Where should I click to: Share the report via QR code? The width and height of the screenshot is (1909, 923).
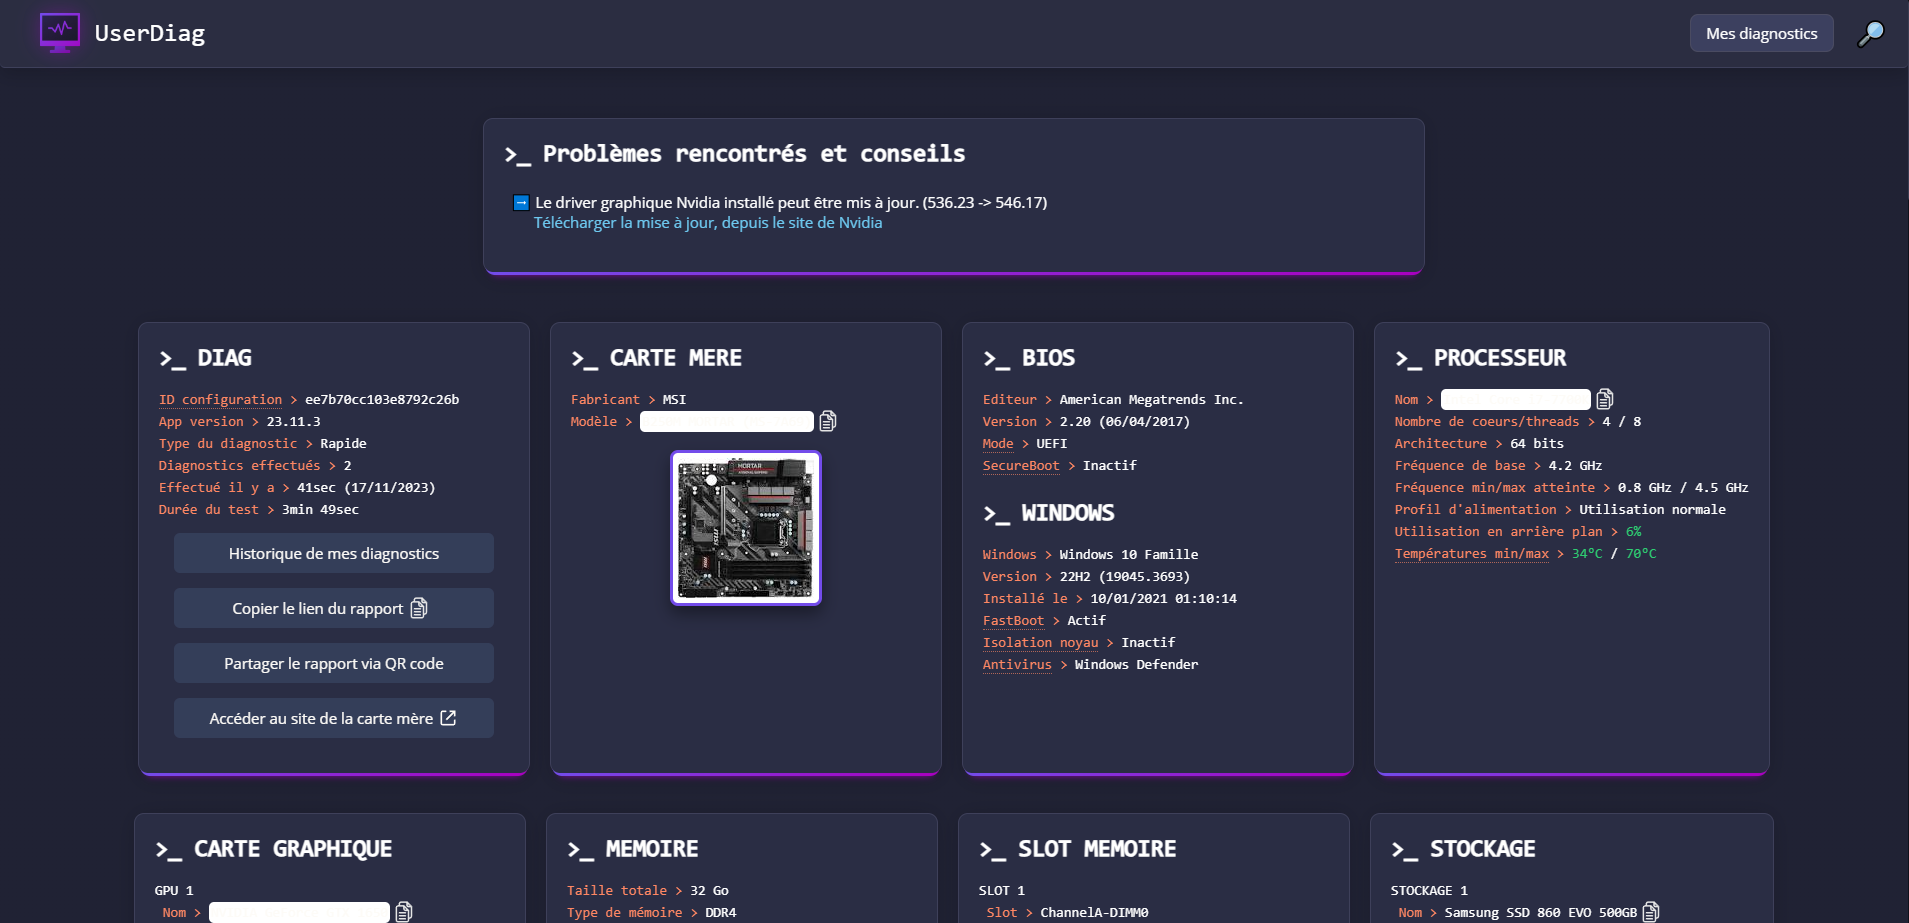coord(334,663)
